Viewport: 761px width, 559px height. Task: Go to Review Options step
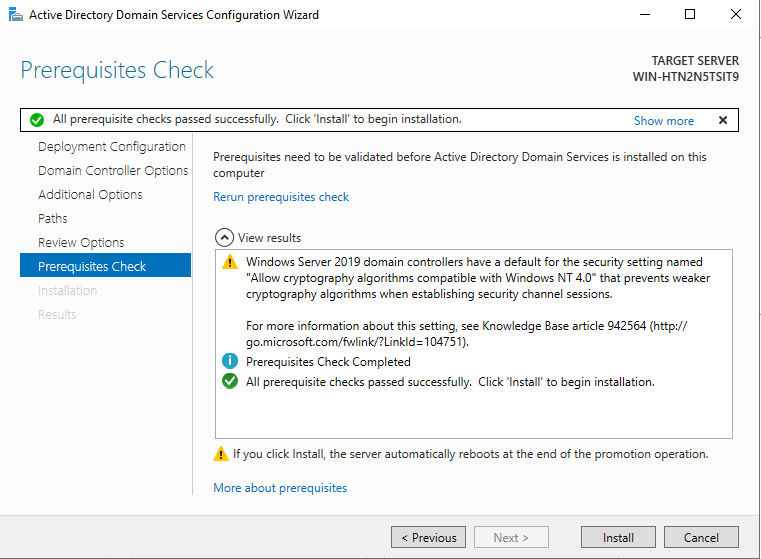pyautogui.click(x=81, y=242)
